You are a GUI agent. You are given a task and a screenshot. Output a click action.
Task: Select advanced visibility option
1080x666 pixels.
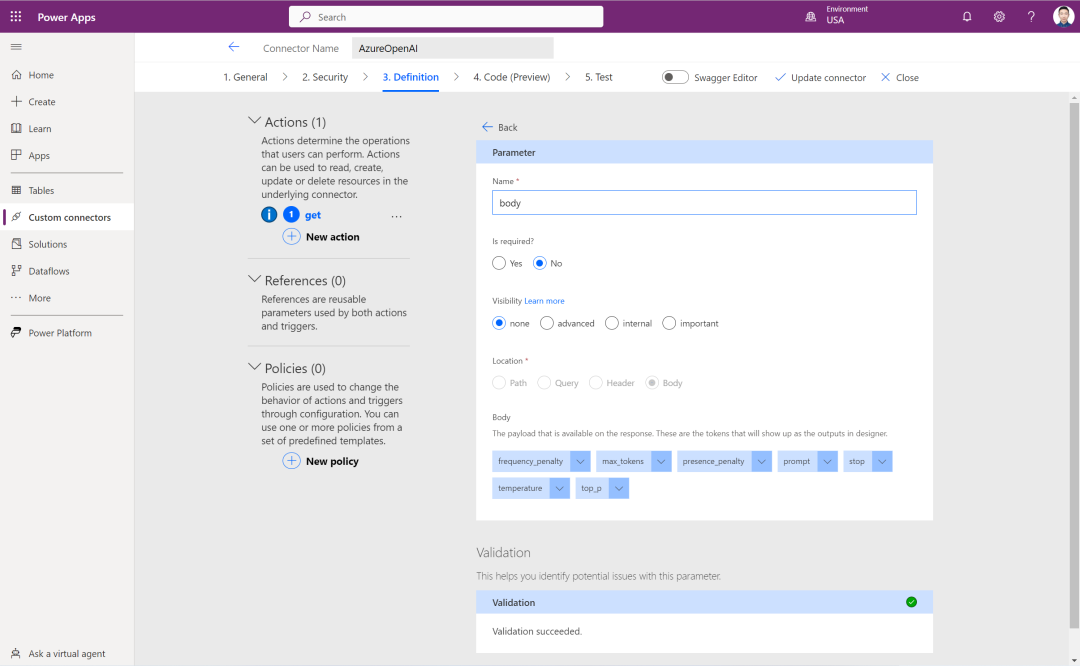(x=547, y=323)
